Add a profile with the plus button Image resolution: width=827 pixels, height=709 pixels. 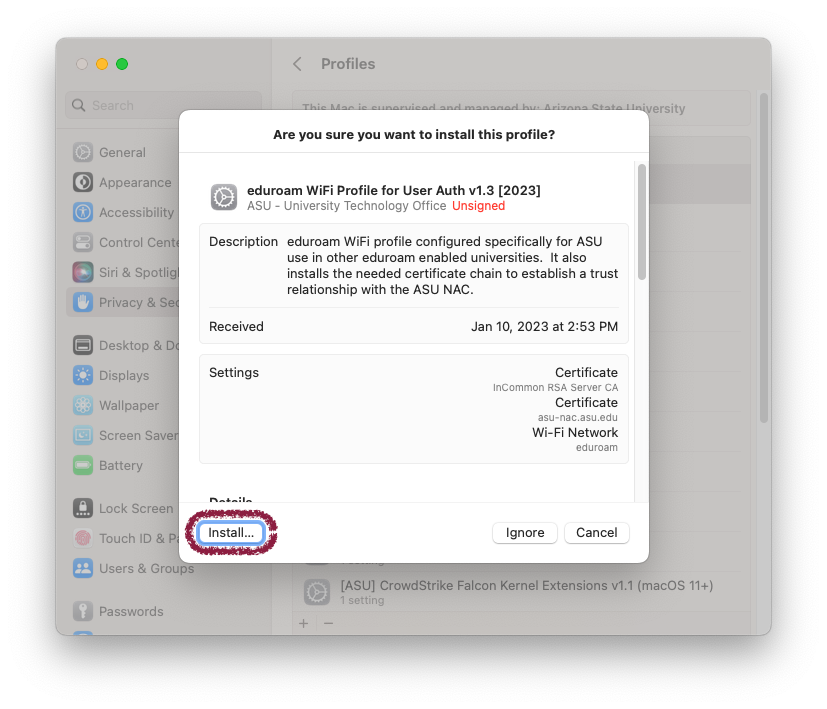pos(304,623)
